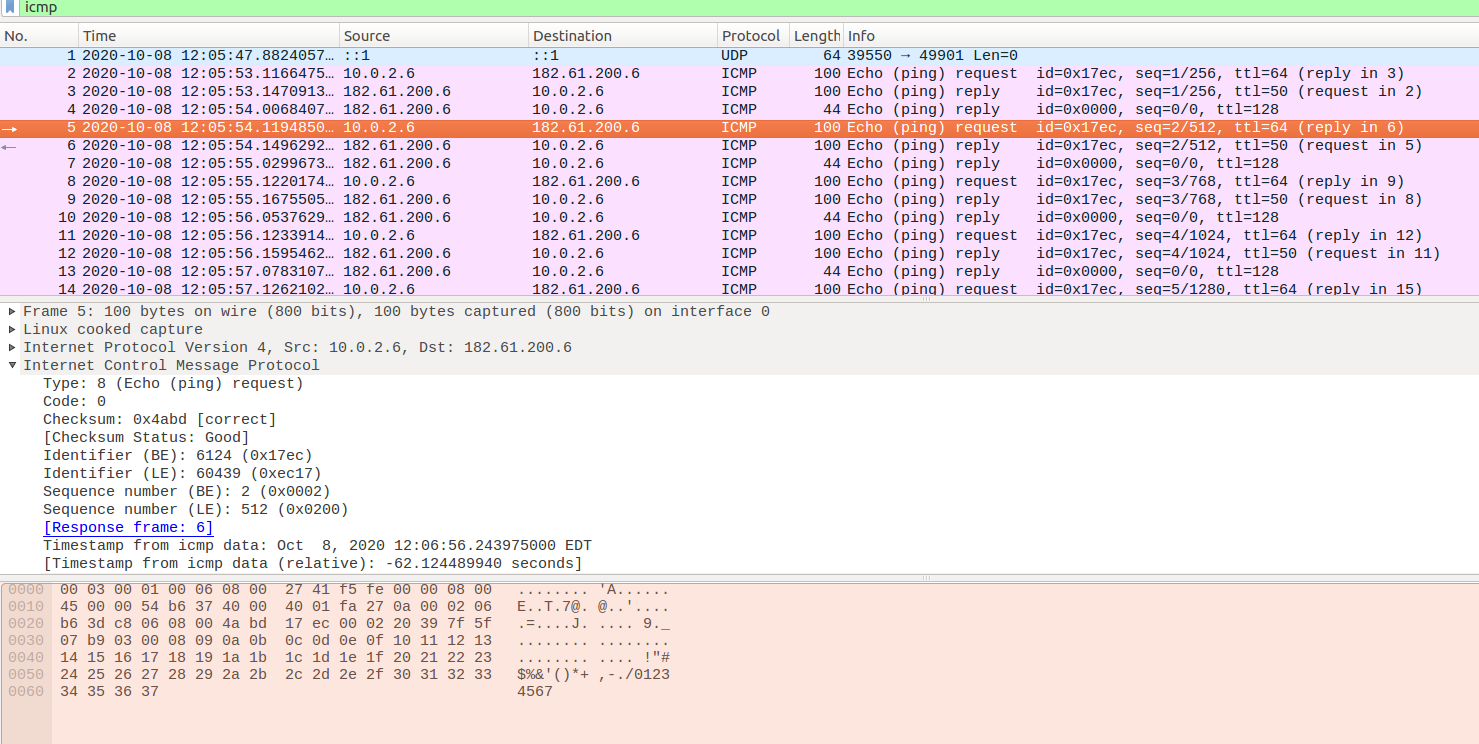The width and height of the screenshot is (1479, 744).
Task: Select Sequence number (LE): 512 field
Action: 195,510
